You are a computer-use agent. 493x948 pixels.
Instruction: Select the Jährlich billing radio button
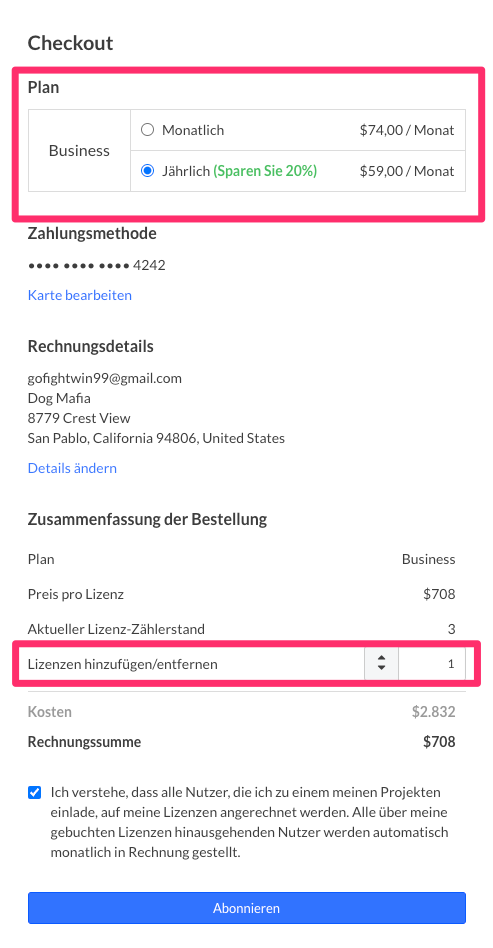coord(147,171)
